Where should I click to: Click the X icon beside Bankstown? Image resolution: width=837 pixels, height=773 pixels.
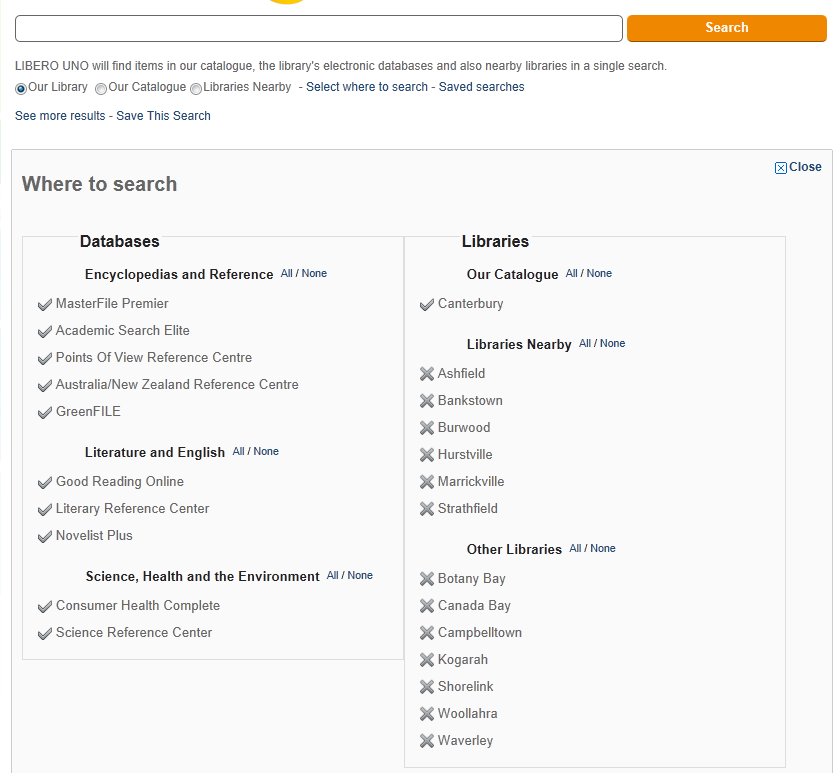click(x=427, y=401)
